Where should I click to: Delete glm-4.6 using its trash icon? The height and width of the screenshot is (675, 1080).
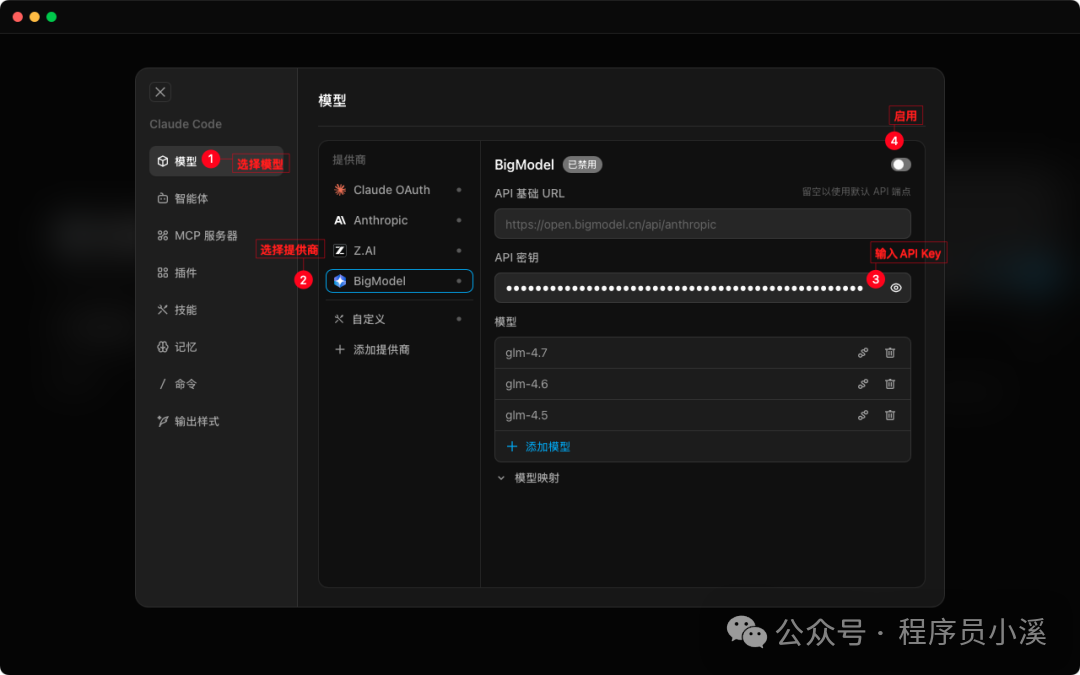pyautogui.click(x=890, y=383)
